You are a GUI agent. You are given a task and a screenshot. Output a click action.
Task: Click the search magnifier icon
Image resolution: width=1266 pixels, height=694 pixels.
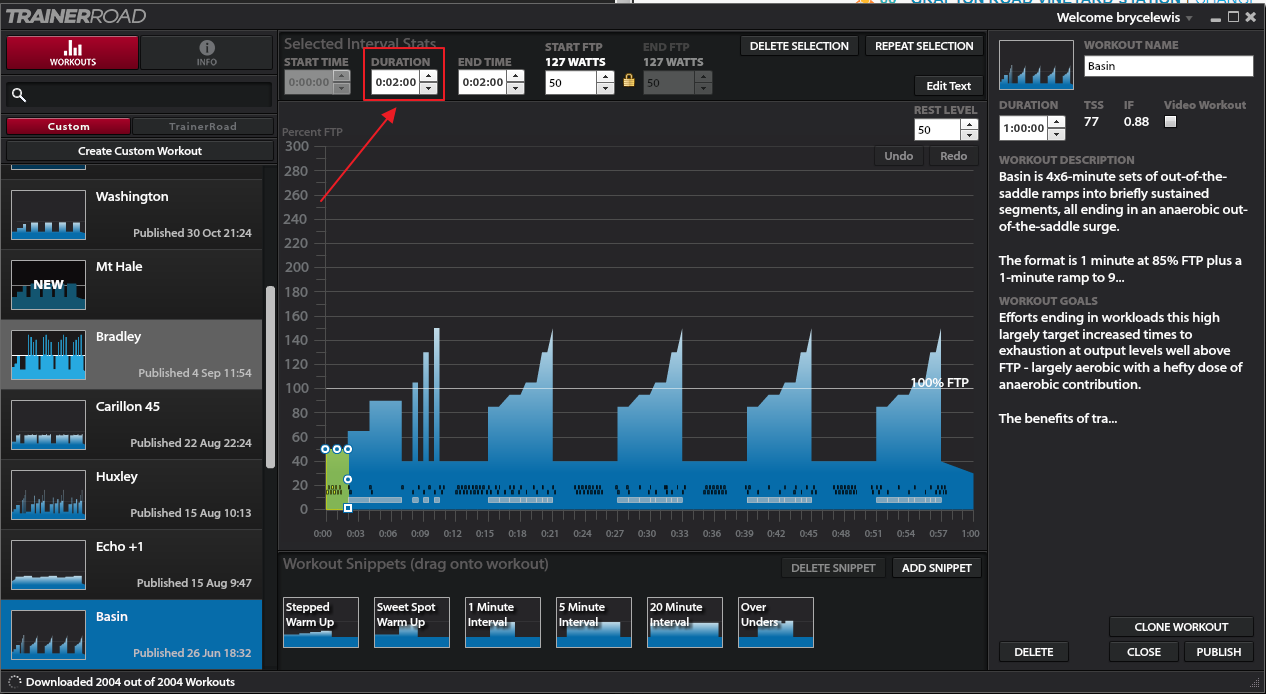click(x=19, y=95)
